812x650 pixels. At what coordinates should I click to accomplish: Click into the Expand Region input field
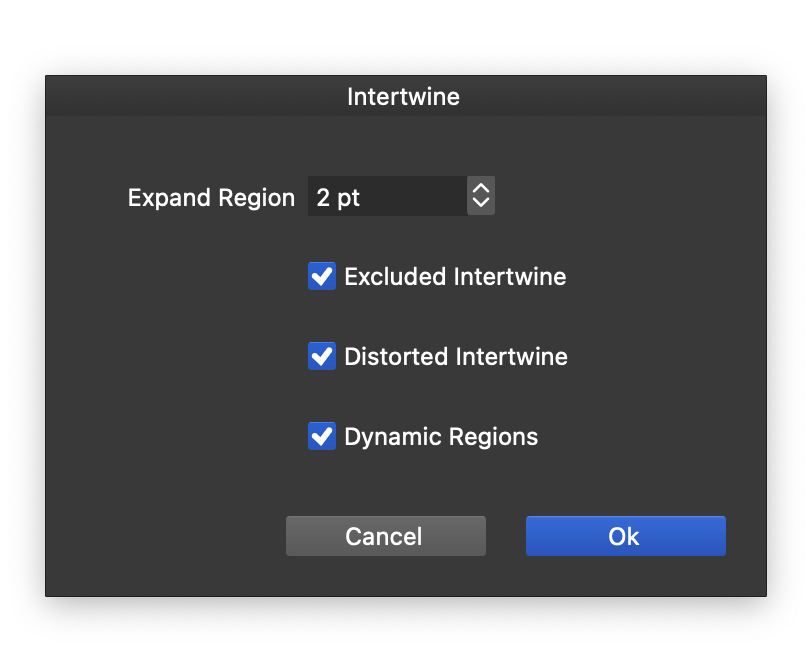386,197
